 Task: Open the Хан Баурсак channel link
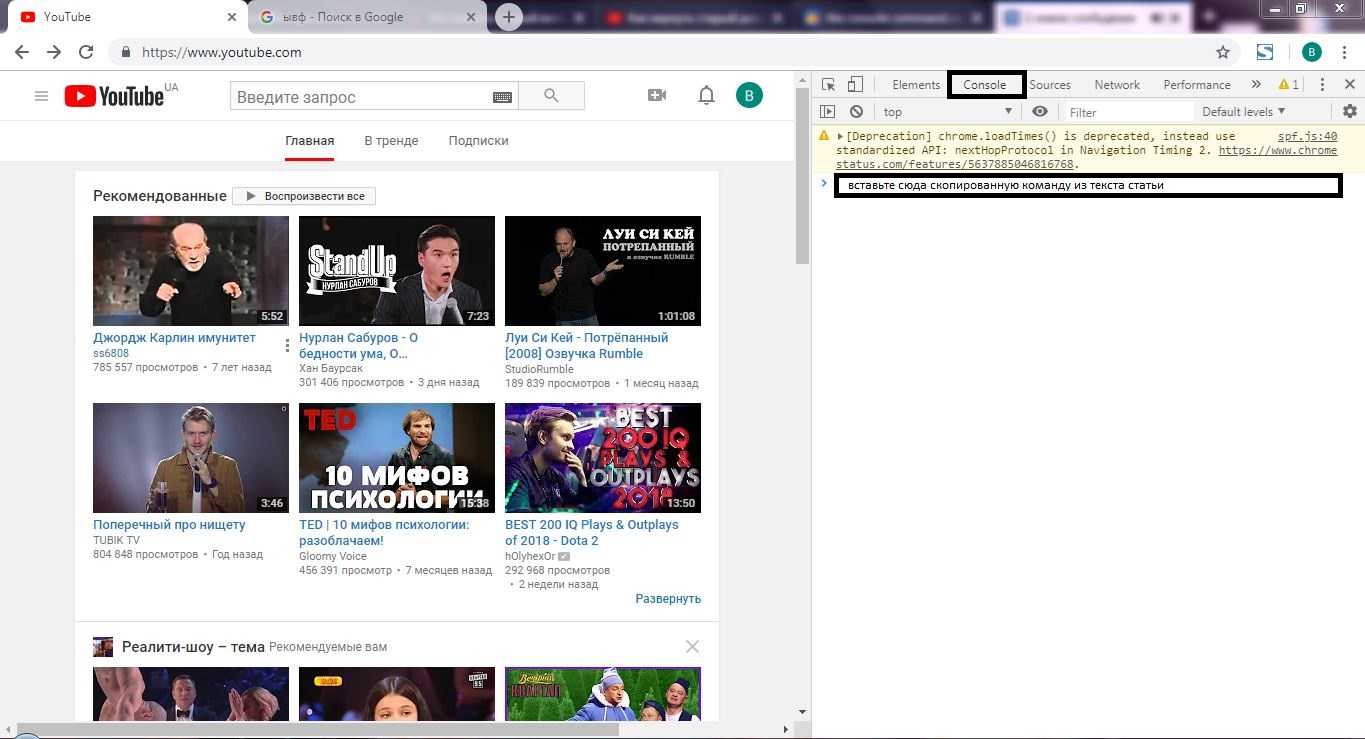point(331,369)
